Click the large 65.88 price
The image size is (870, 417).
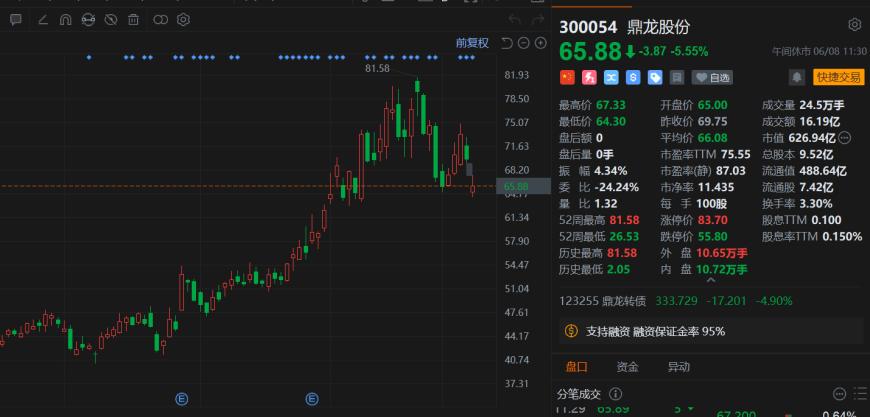pos(589,52)
